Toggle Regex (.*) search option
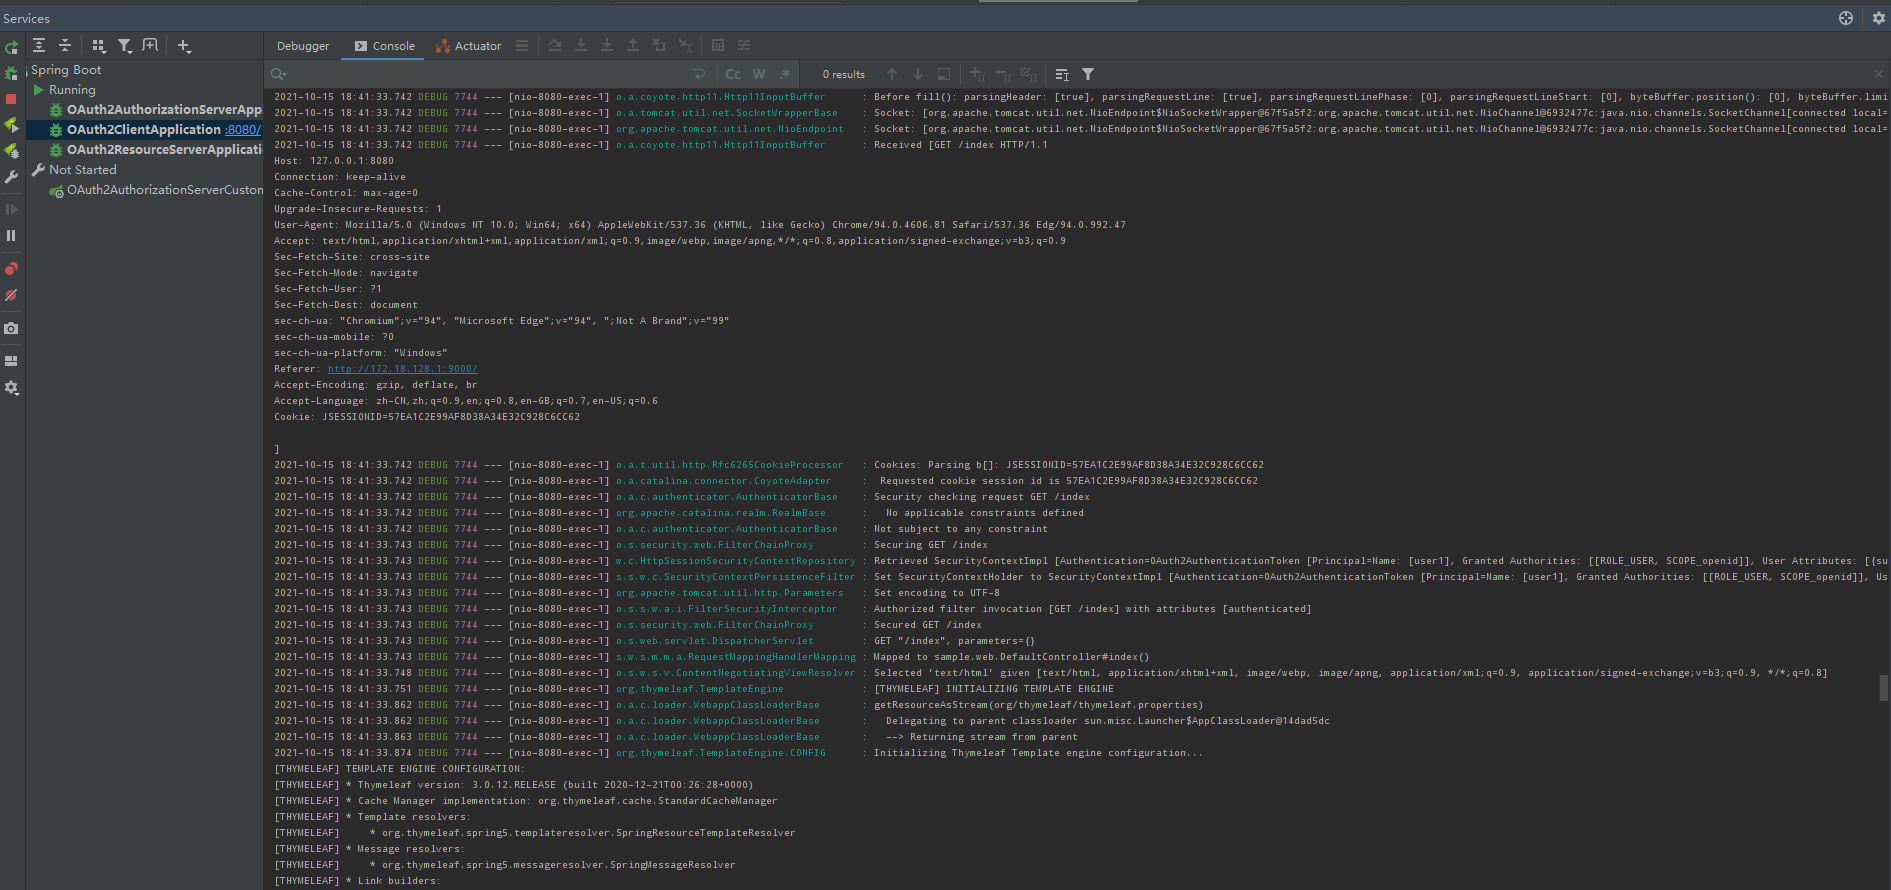The width and height of the screenshot is (1891, 890). click(x=785, y=74)
